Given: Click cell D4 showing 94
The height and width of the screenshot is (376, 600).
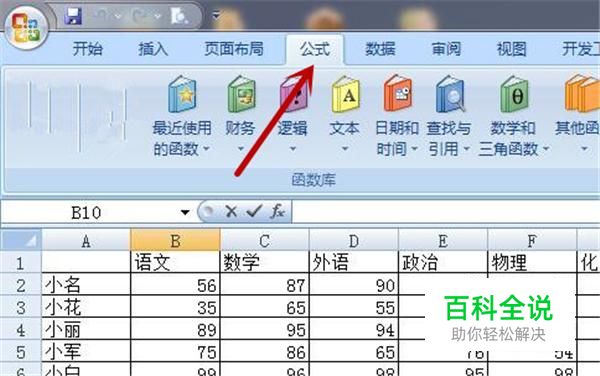Looking at the screenshot, I should [x=354, y=329].
